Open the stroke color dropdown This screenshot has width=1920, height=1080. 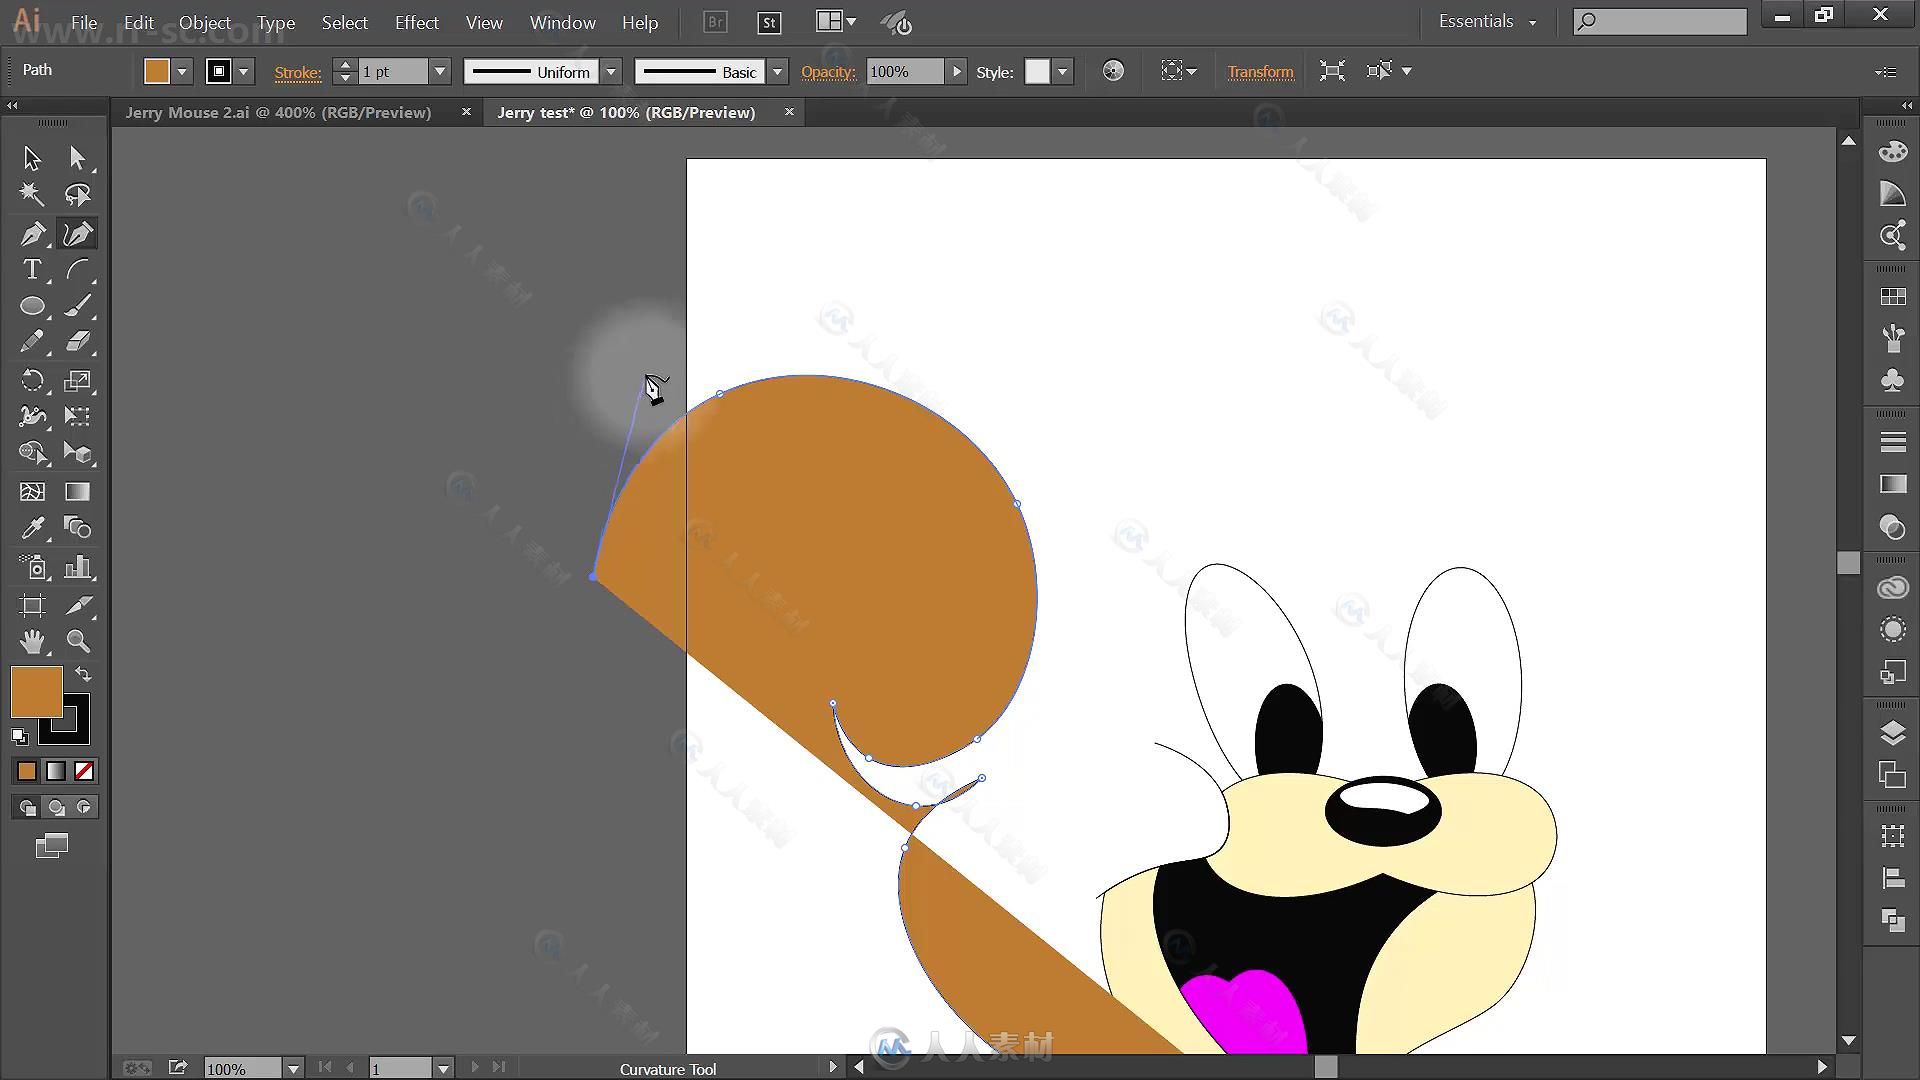point(243,71)
